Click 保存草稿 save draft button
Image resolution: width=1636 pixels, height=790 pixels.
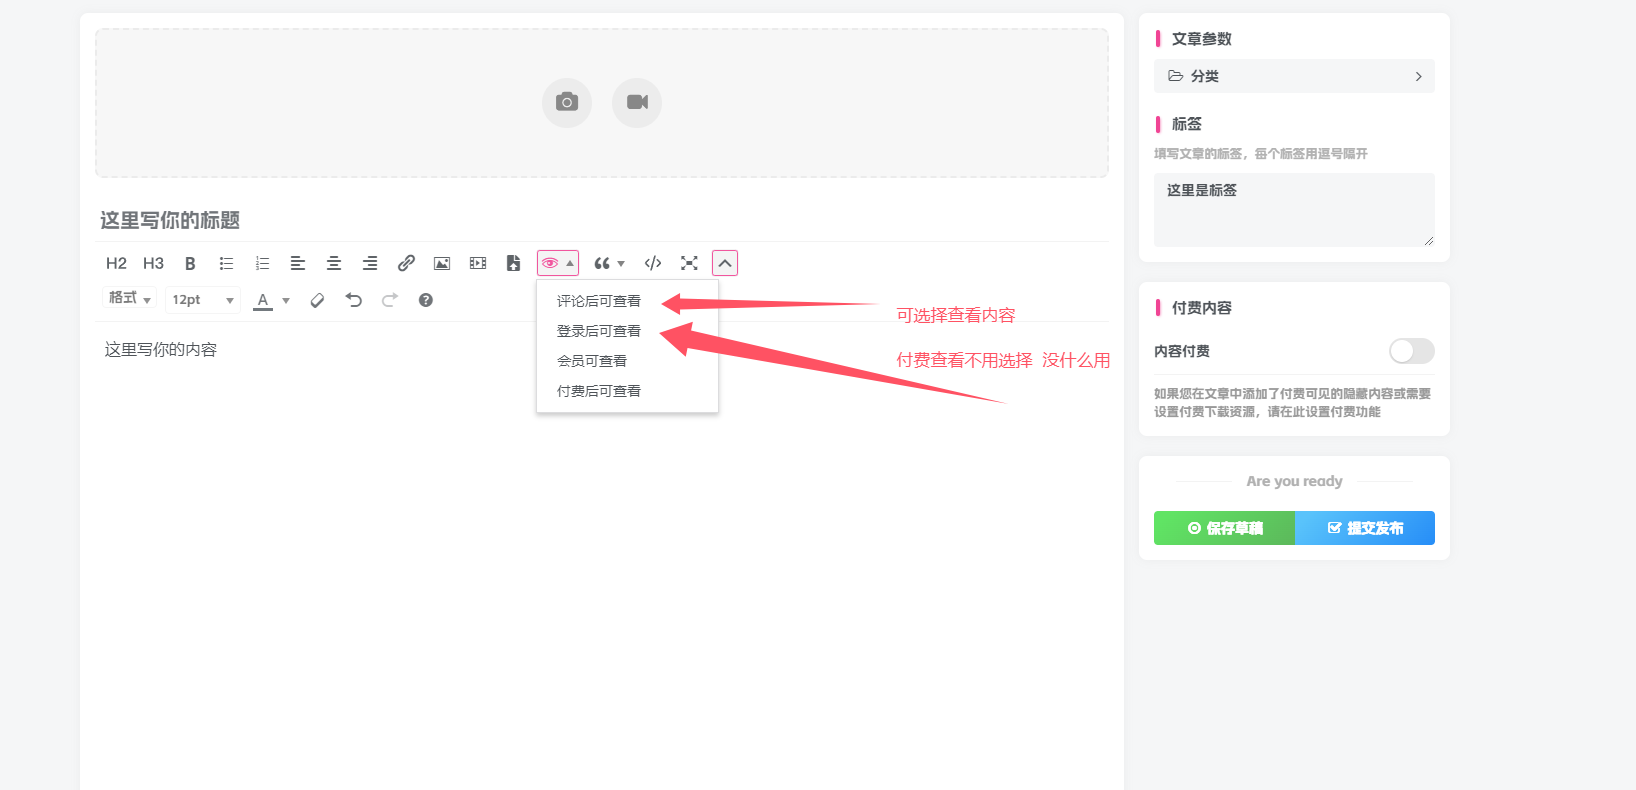coord(1224,528)
